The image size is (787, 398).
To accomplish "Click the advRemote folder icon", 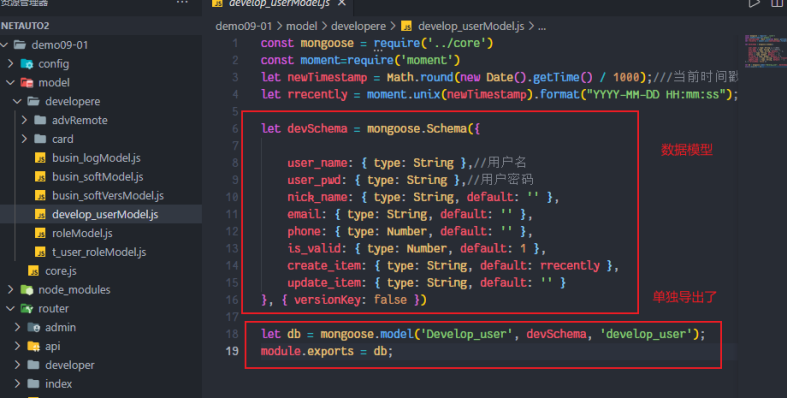I will click(40, 120).
